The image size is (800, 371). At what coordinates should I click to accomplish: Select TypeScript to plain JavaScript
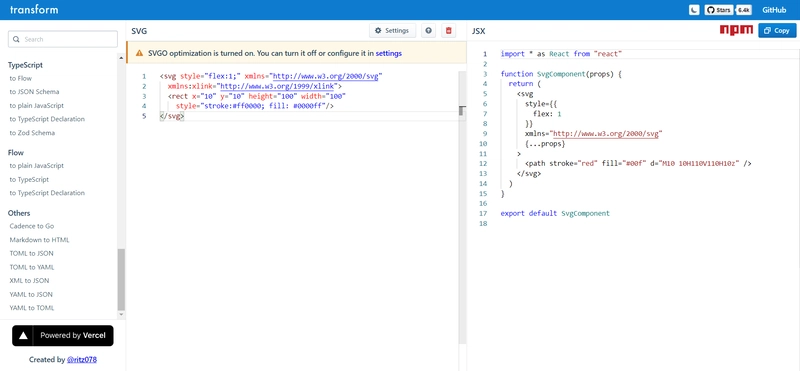point(37,106)
